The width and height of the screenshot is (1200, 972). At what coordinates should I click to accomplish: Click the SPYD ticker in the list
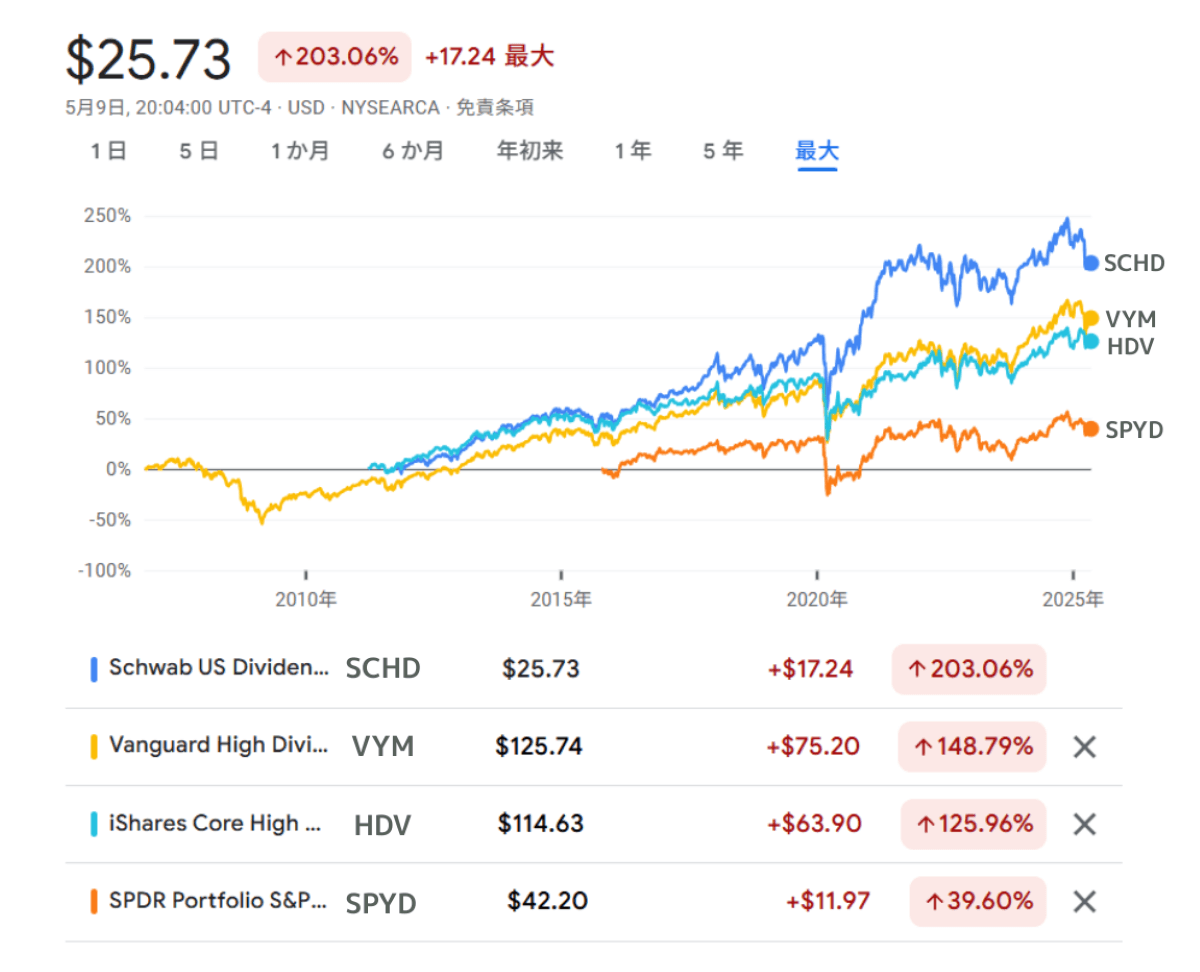point(381,903)
